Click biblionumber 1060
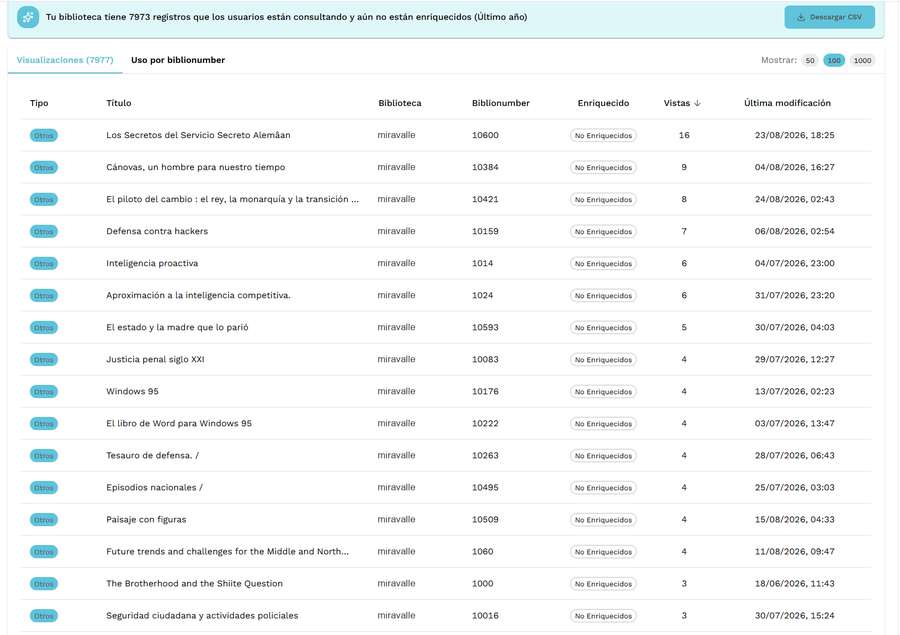Screen dimensions: 900x635 click(x=482, y=552)
